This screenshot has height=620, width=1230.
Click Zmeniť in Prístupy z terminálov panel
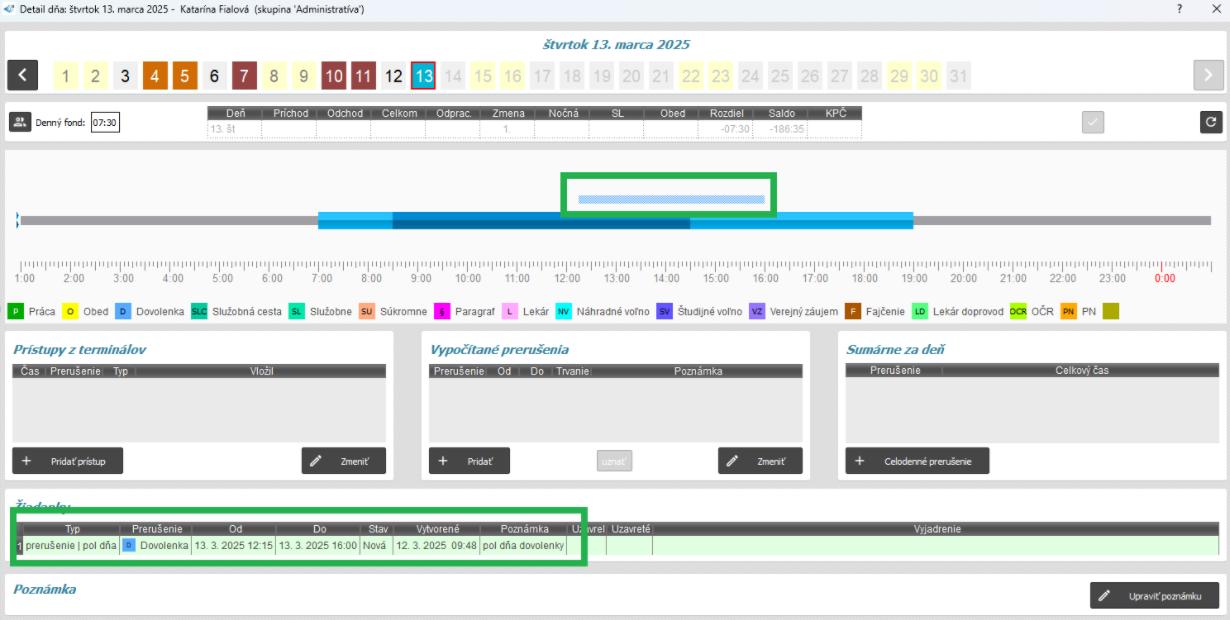pos(343,461)
